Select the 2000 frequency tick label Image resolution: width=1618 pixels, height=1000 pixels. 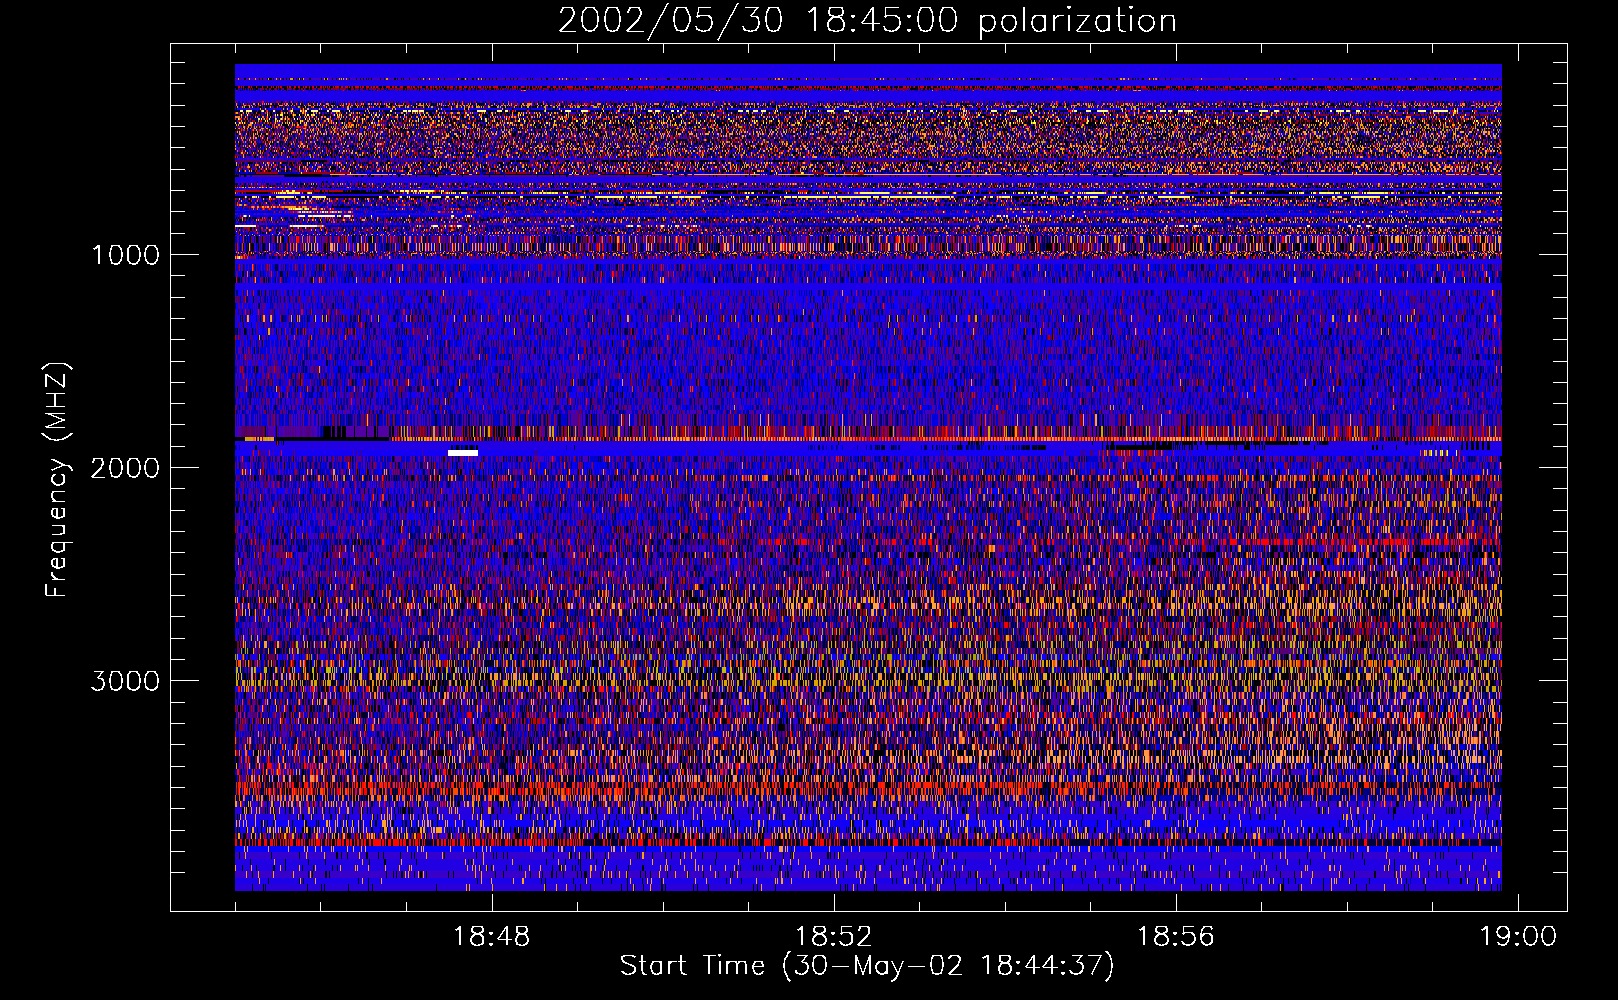pyautogui.click(x=125, y=468)
